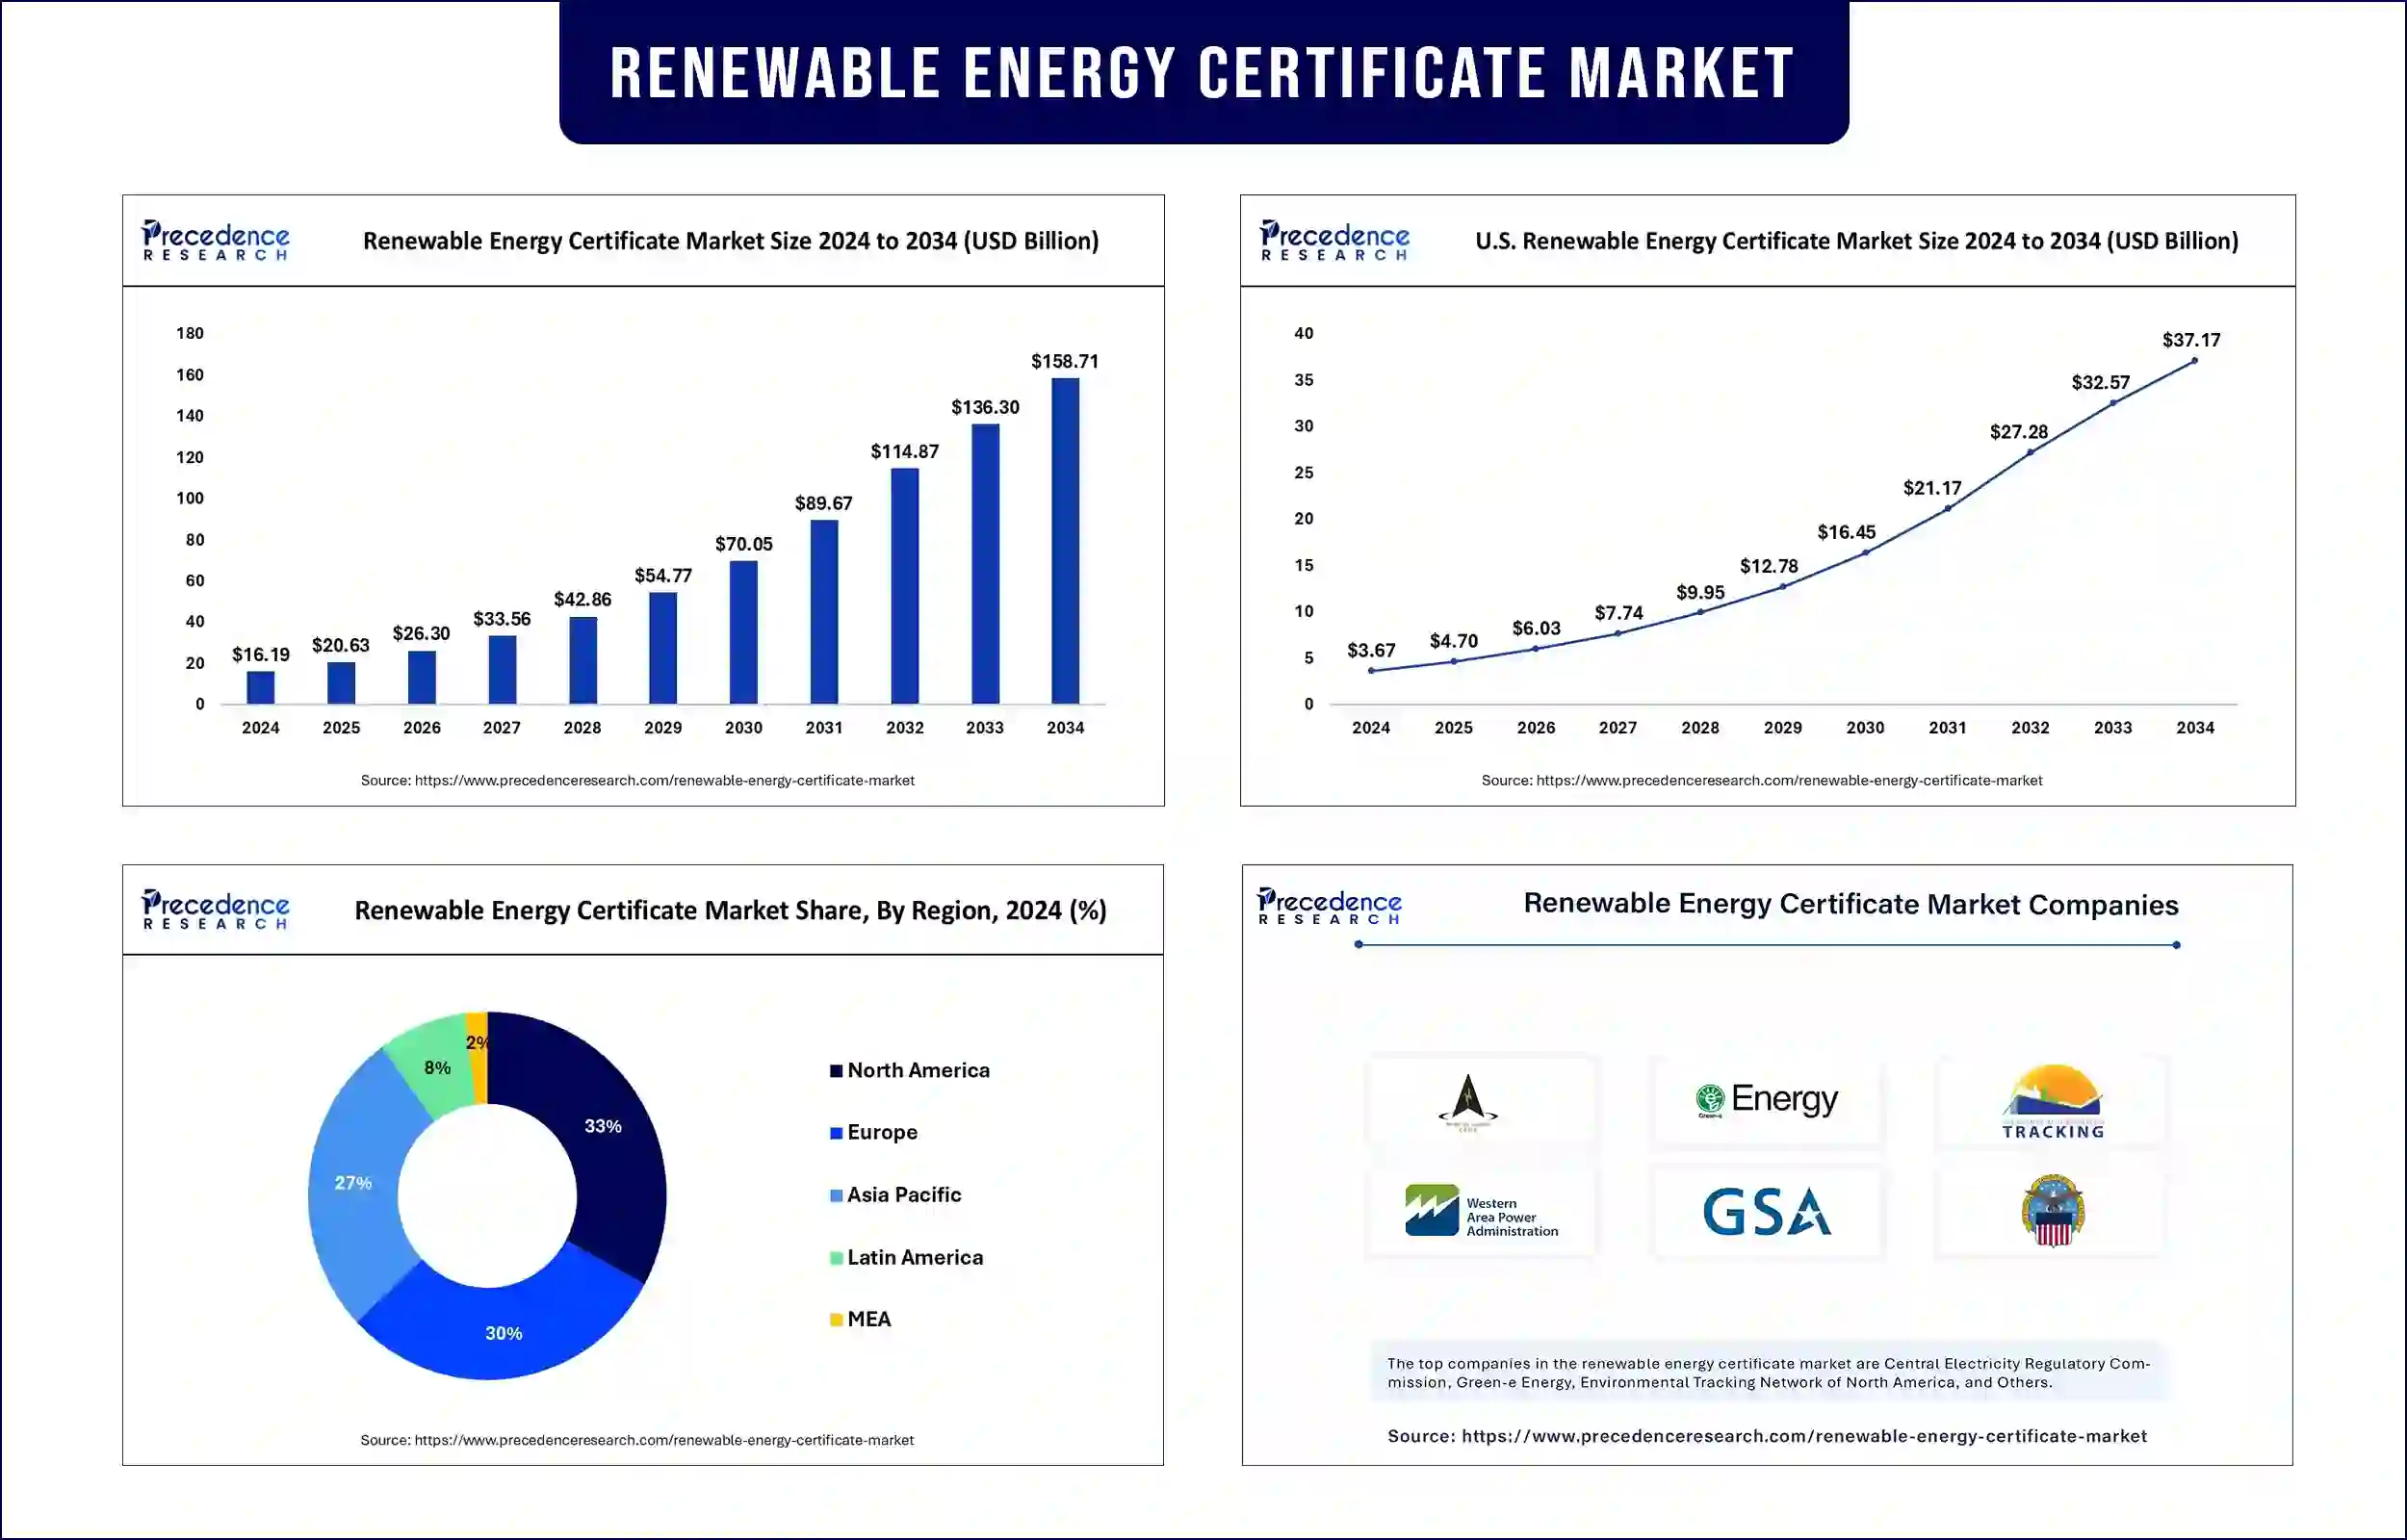Click the Precedence Research logo in region share chart
The height and width of the screenshot is (1540, 2407).
[216, 910]
